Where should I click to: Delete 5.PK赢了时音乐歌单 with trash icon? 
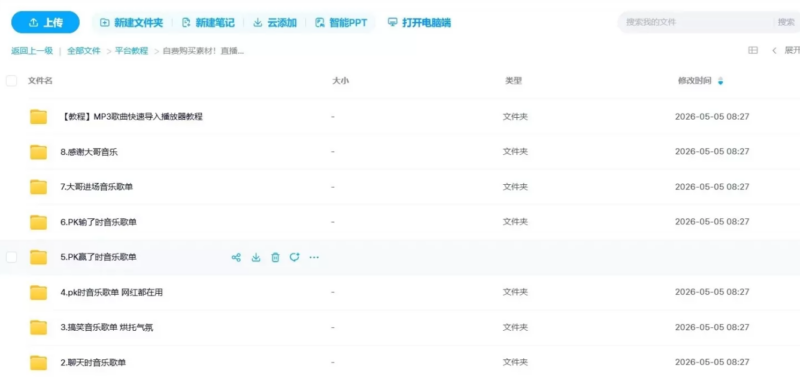click(276, 257)
